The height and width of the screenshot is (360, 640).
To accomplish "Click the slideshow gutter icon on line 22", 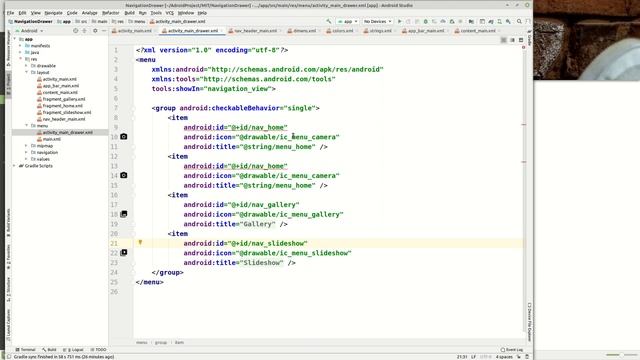I will click(x=124, y=253).
